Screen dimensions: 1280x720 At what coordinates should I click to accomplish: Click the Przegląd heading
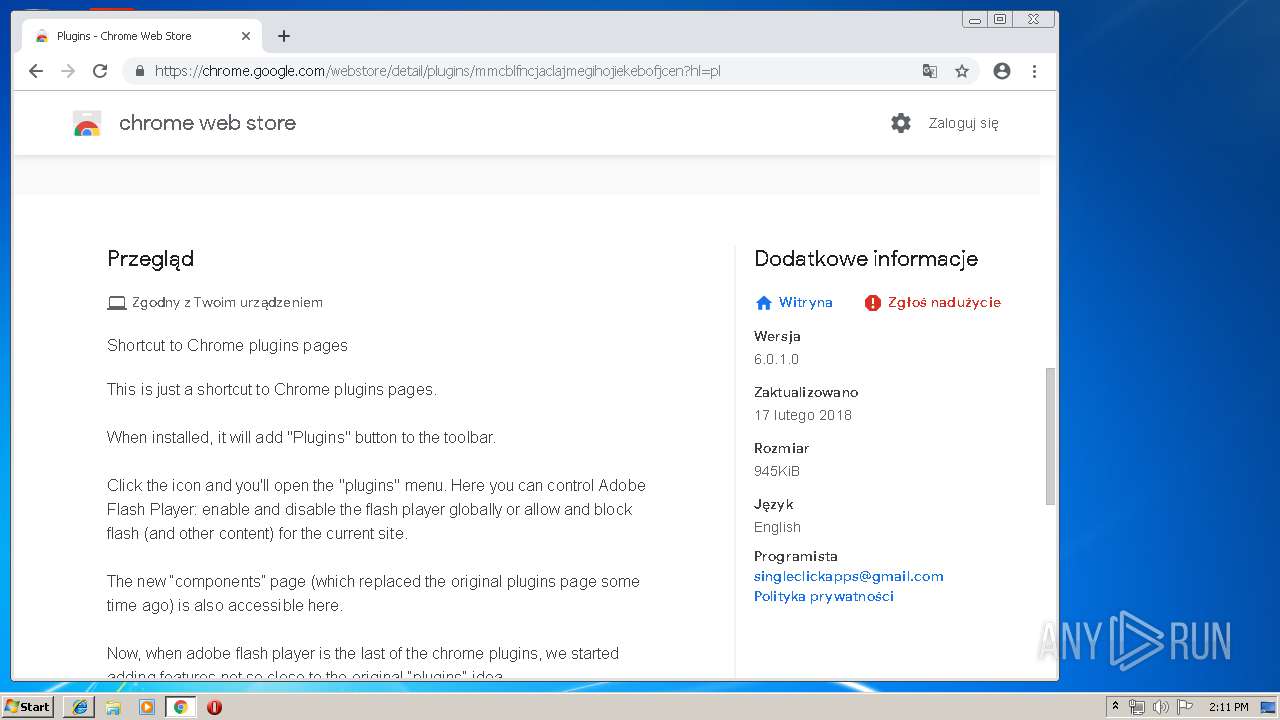[150, 259]
